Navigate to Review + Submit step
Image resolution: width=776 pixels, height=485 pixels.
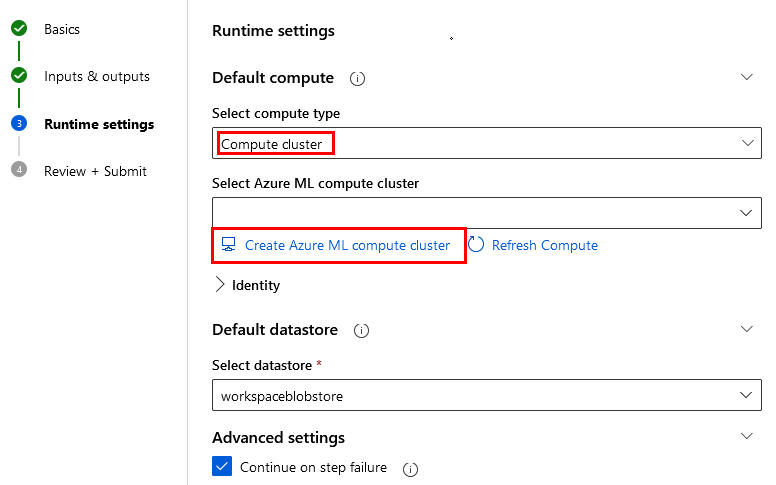(95, 171)
